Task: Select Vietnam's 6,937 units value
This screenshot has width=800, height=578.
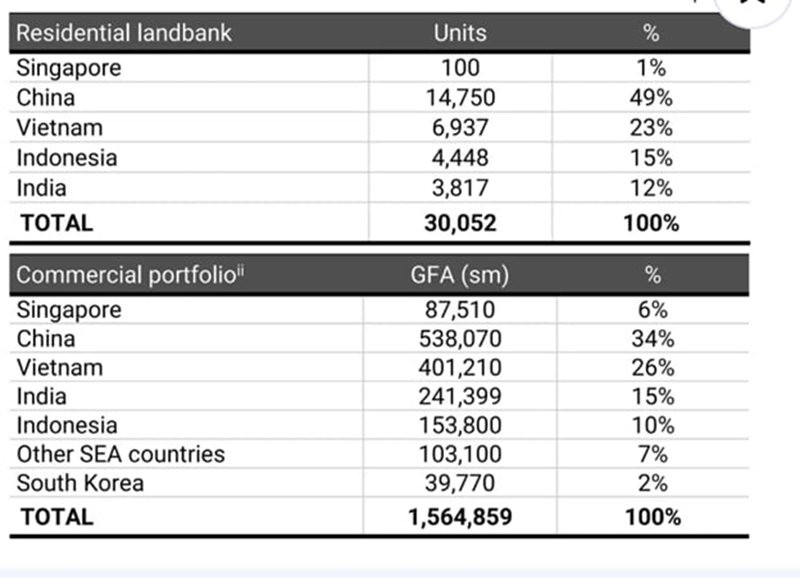Action: pyautogui.click(x=460, y=128)
